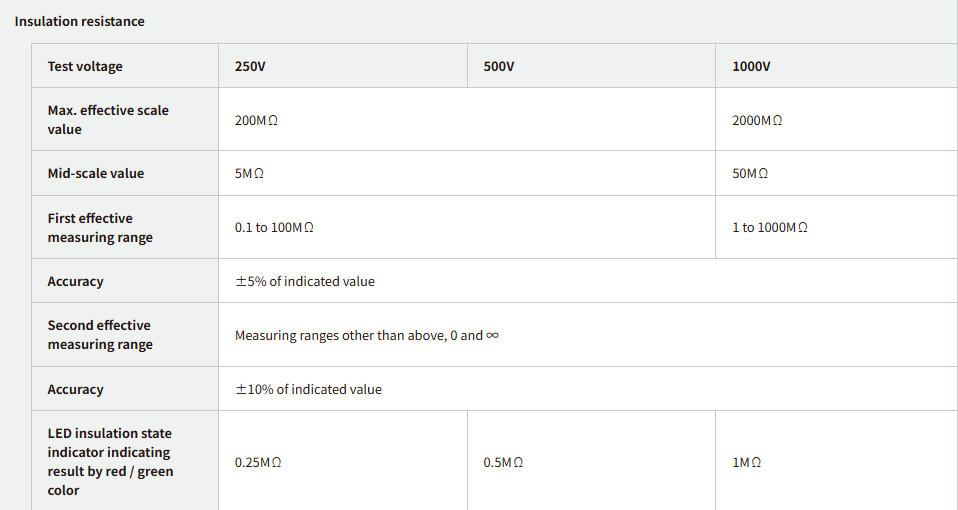
Task: Click the Insulation resistance section heading
Action: 79,21
